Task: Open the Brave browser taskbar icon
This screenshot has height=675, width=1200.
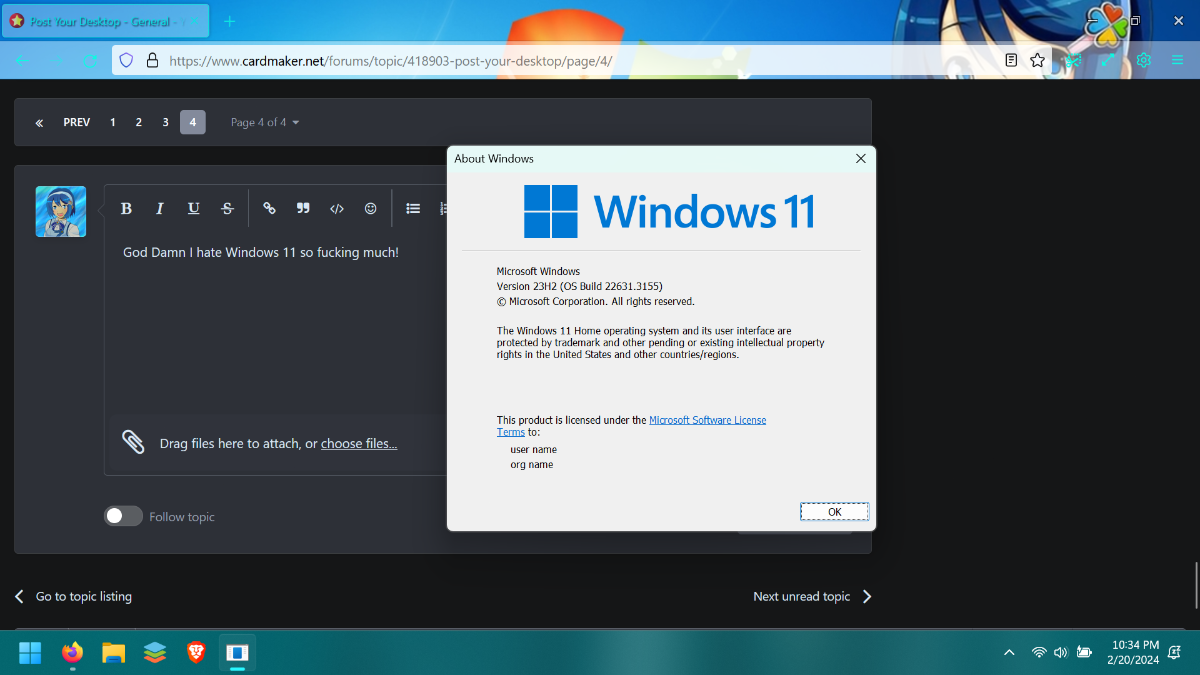Action: (196, 653)
